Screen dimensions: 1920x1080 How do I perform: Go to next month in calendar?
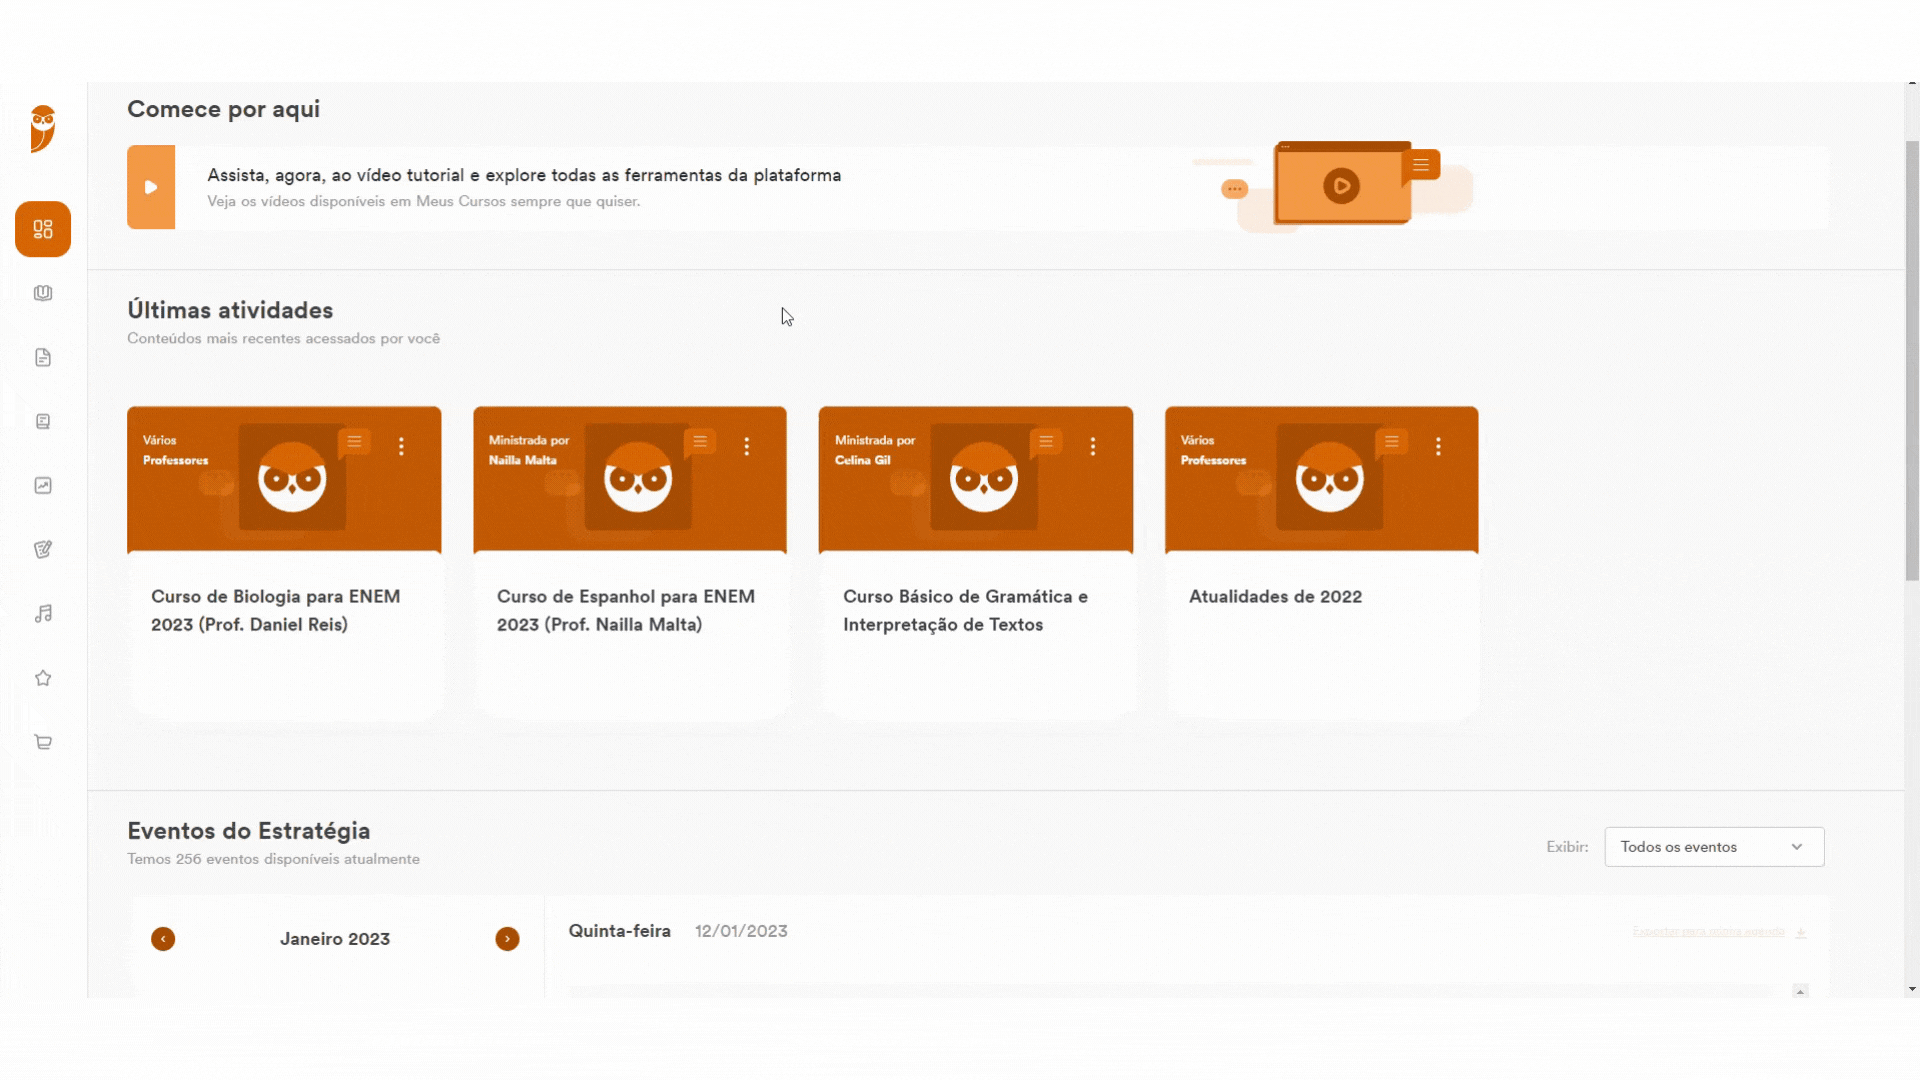point(507,939)
